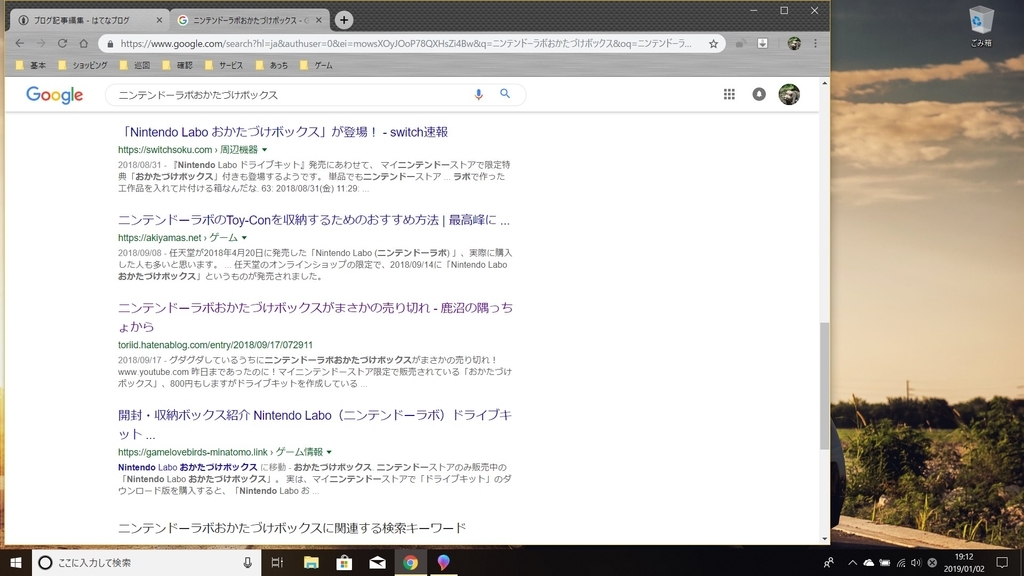The image size is (1024, 576).
Task: Open the 開封・収納ボックス紹介 result
Action: [315, 424]
